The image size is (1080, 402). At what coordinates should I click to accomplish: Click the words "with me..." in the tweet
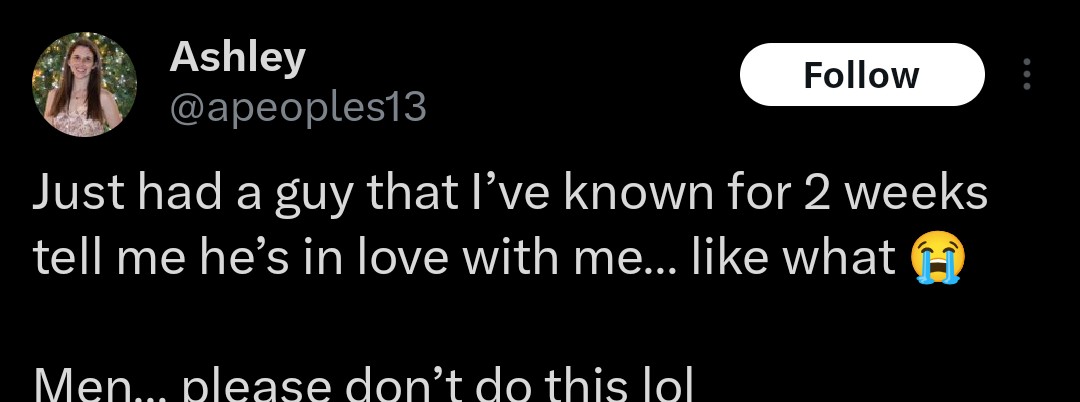[x=561, y=258]
